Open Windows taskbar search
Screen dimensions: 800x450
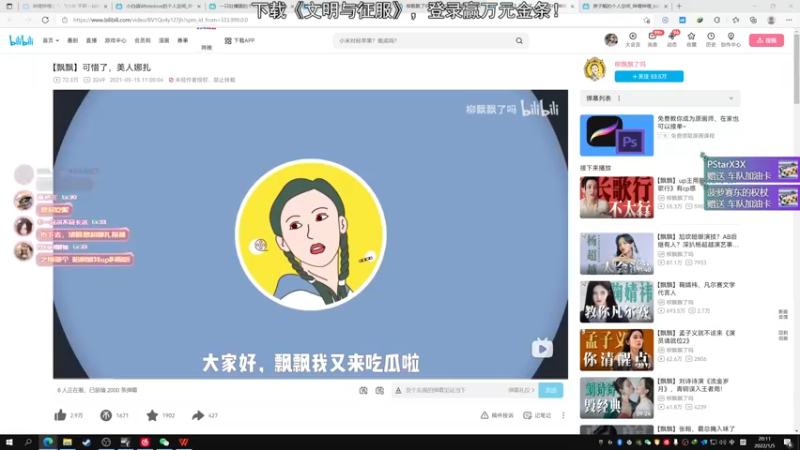[x=28, y=442]
